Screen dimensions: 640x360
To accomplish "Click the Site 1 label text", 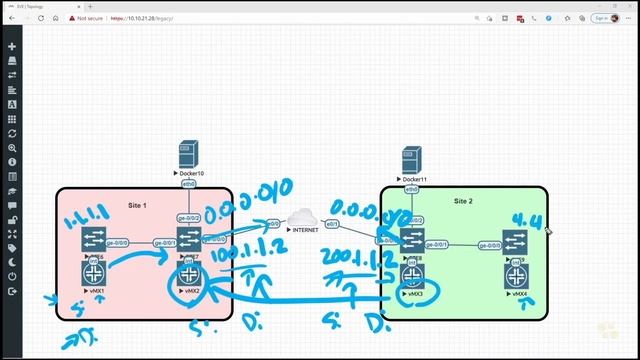I will point(137,205).
